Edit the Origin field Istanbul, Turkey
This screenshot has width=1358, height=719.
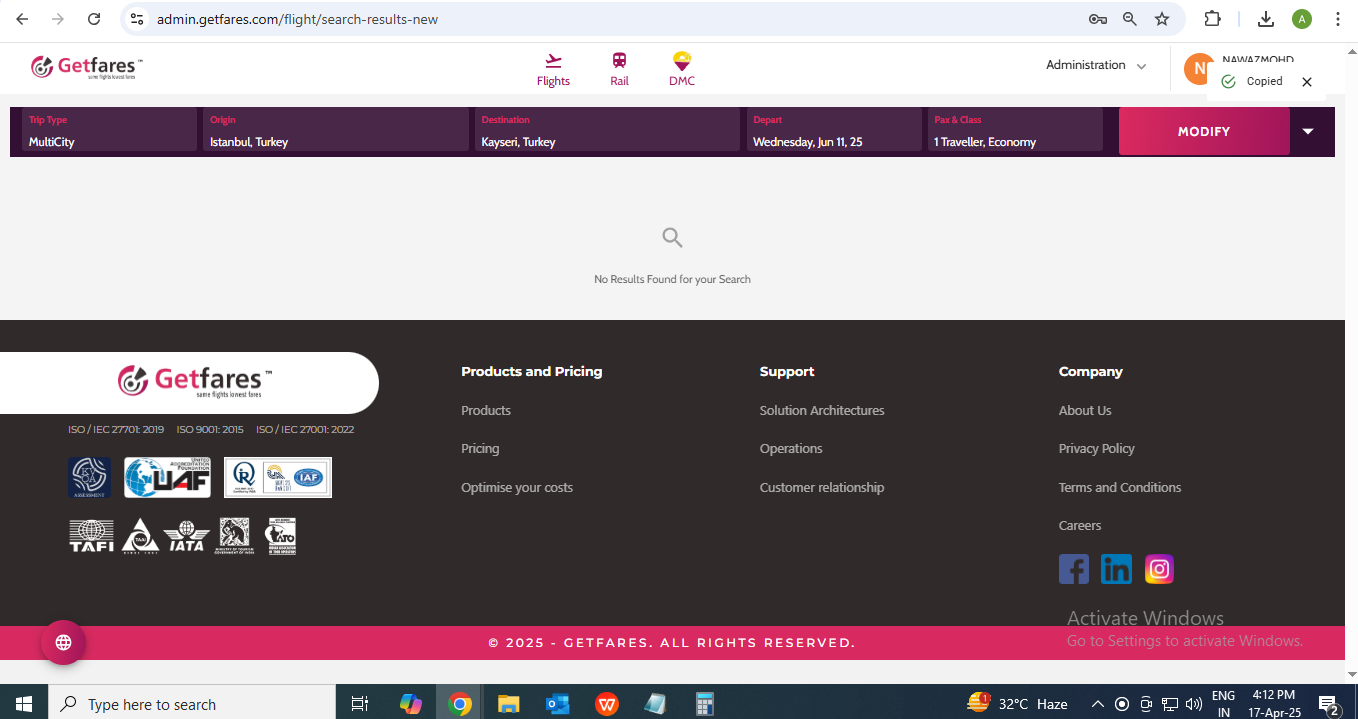click(x=335, y=131)
